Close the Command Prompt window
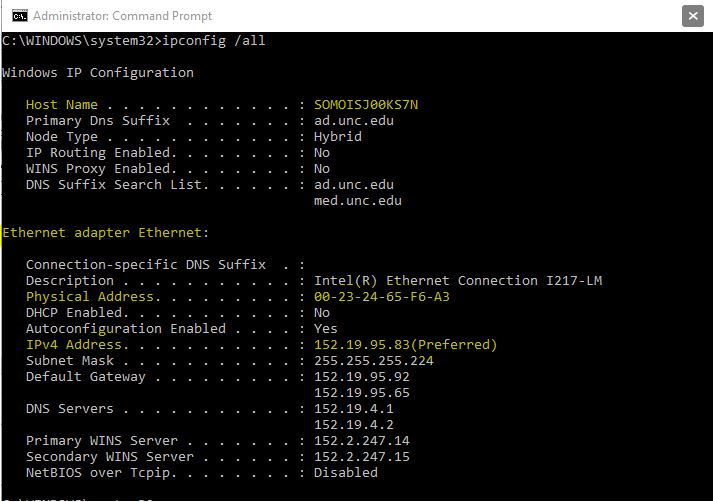Image resolution: width=713 pixels, height=502 pixels. [693, 16]
